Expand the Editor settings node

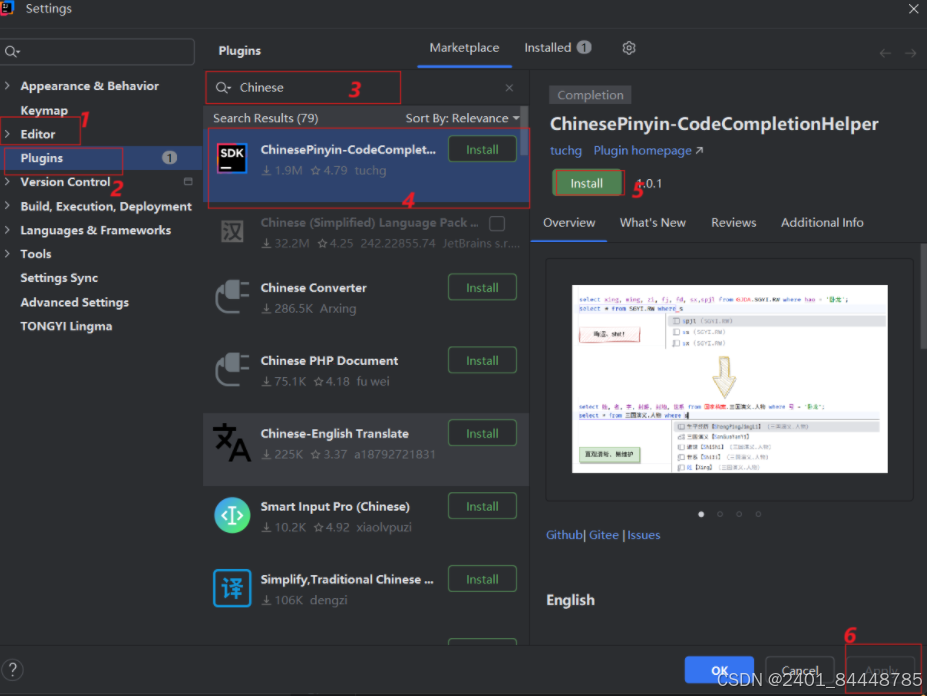(7, 134)
